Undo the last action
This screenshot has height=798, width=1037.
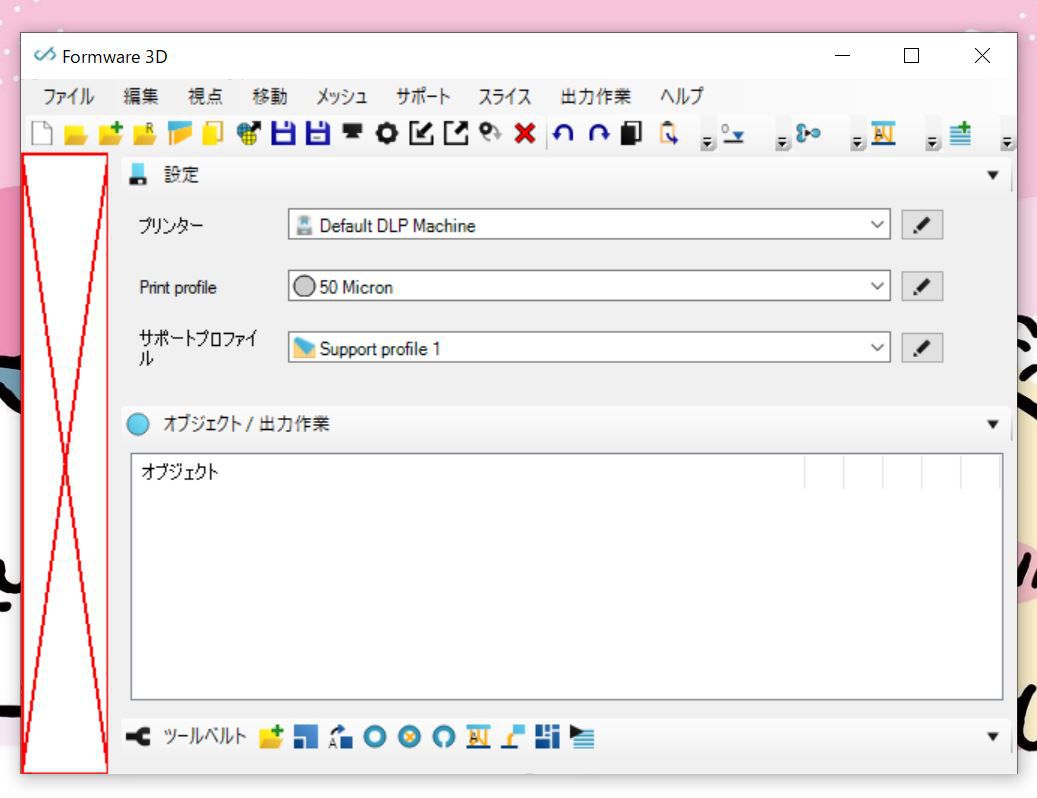[x=563, y=134]
